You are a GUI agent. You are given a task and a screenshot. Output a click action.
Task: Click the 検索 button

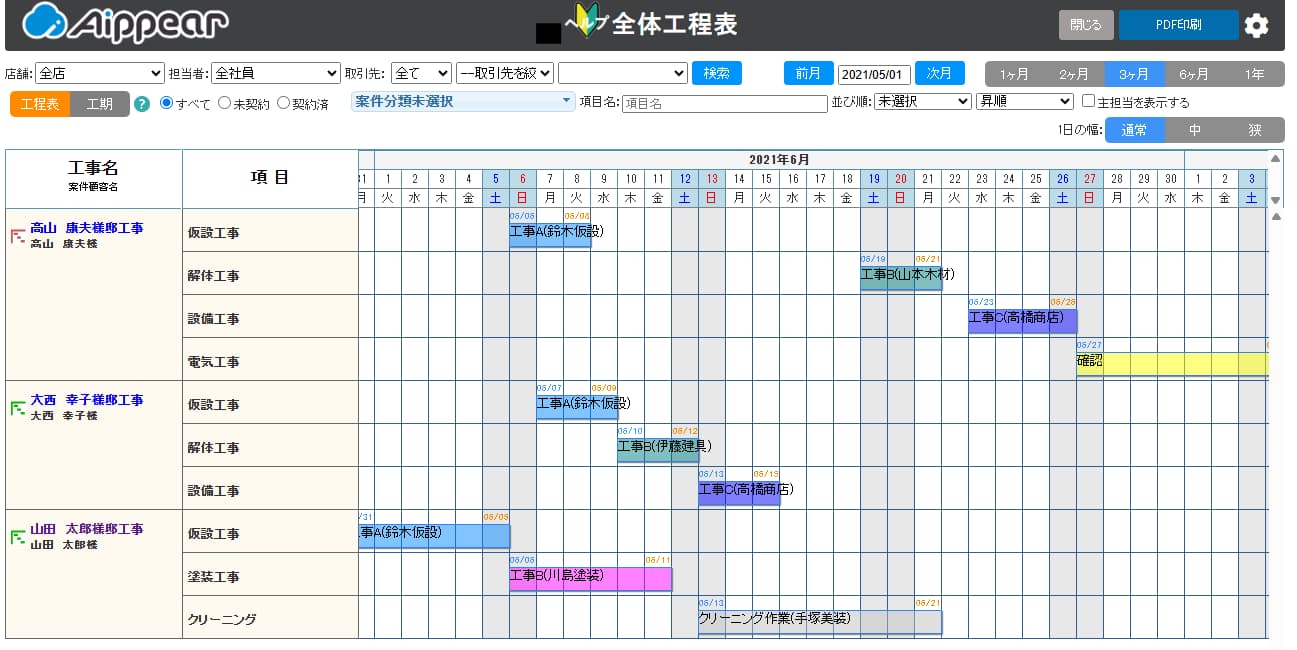tap(717, 73)
